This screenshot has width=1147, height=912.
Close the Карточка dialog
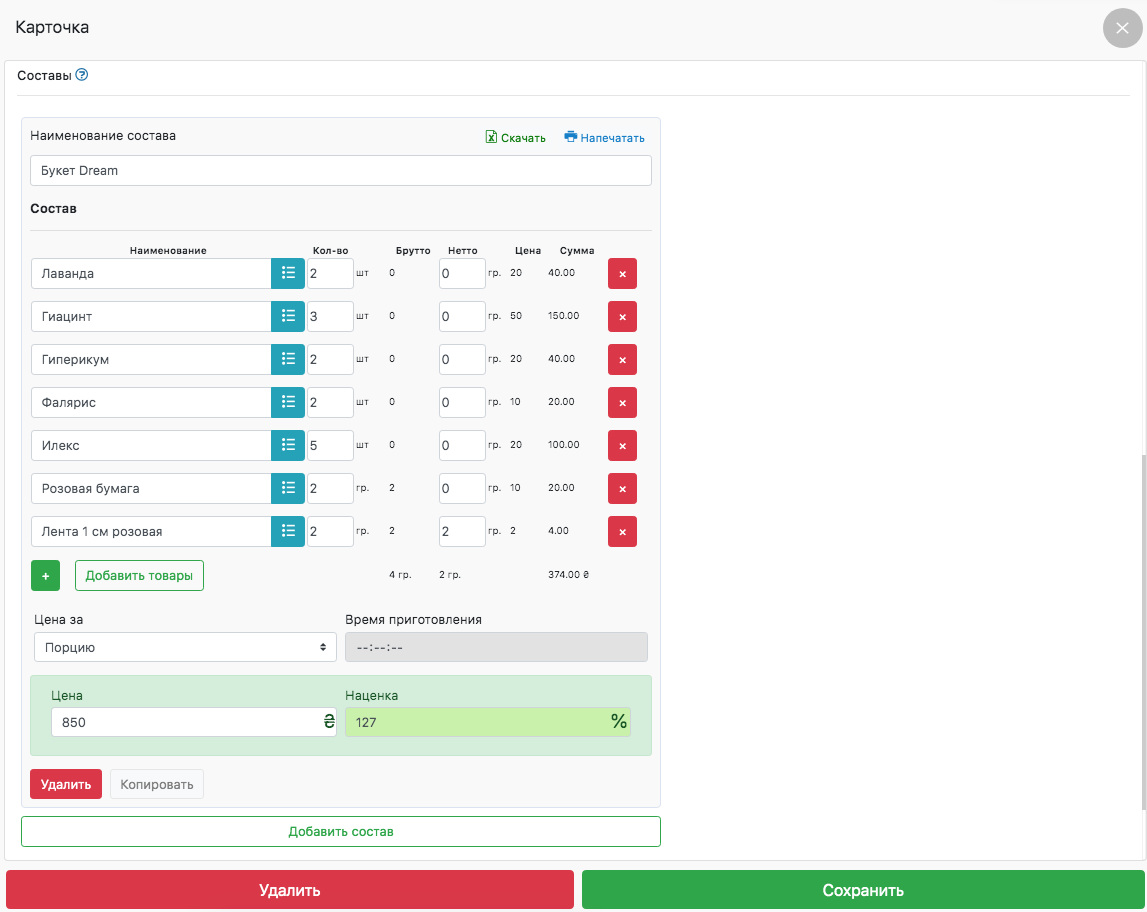point(1122,28)
